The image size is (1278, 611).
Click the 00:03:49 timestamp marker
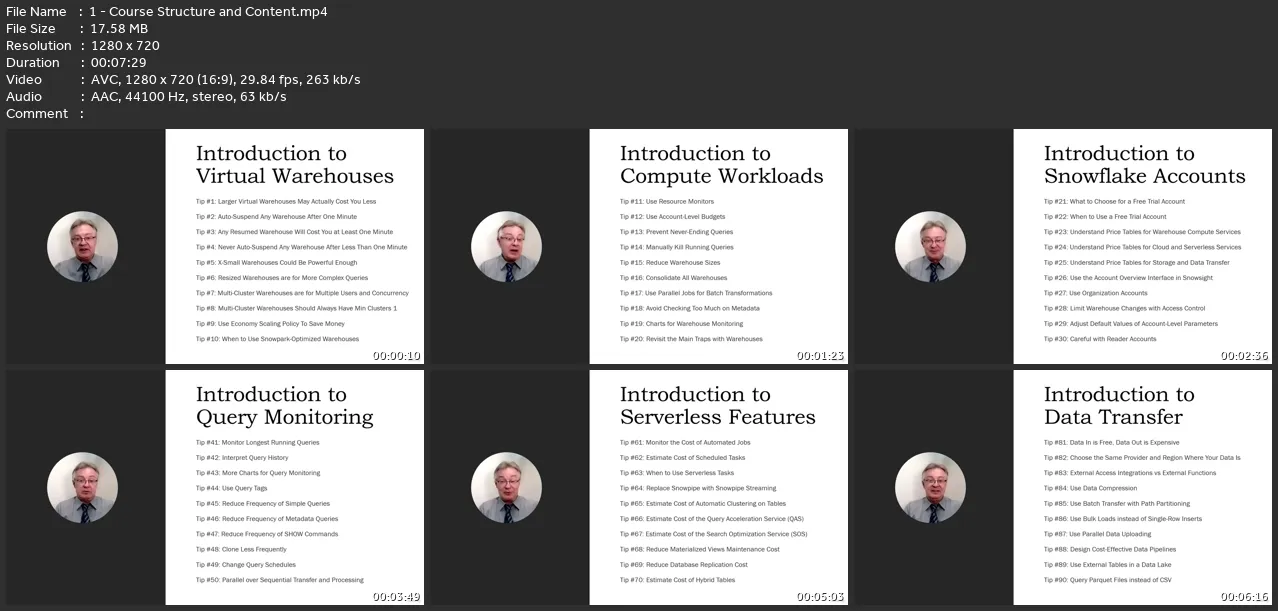396,597
